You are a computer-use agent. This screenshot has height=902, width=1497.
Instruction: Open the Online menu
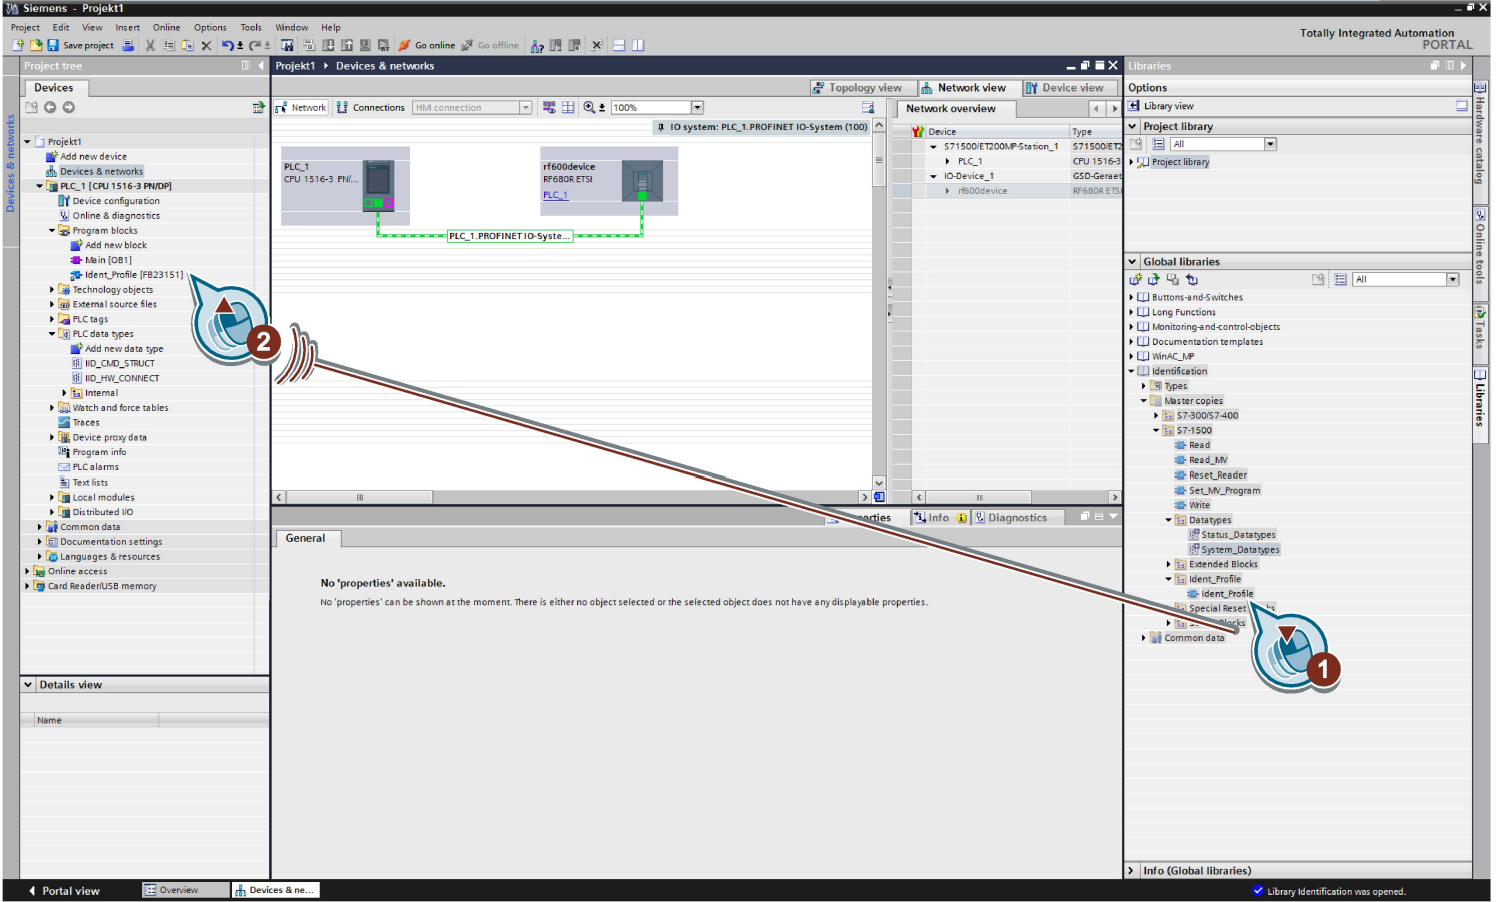(x=166, y=27)
